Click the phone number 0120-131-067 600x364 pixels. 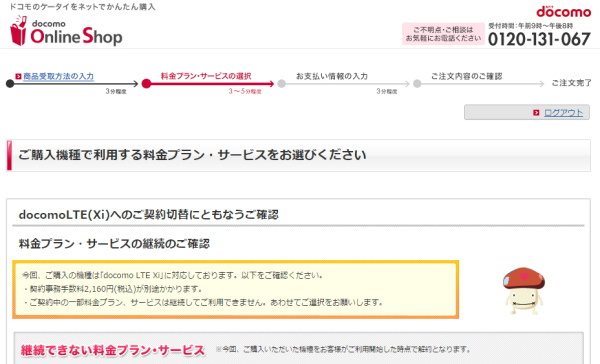[x=539, y=39]
